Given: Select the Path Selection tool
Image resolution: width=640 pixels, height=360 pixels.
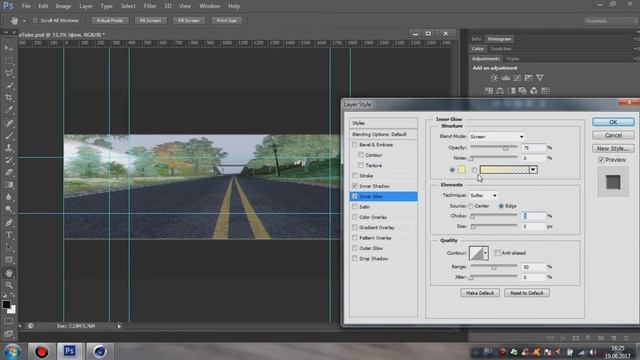Looking at the screenshot, I should [9, 247].
